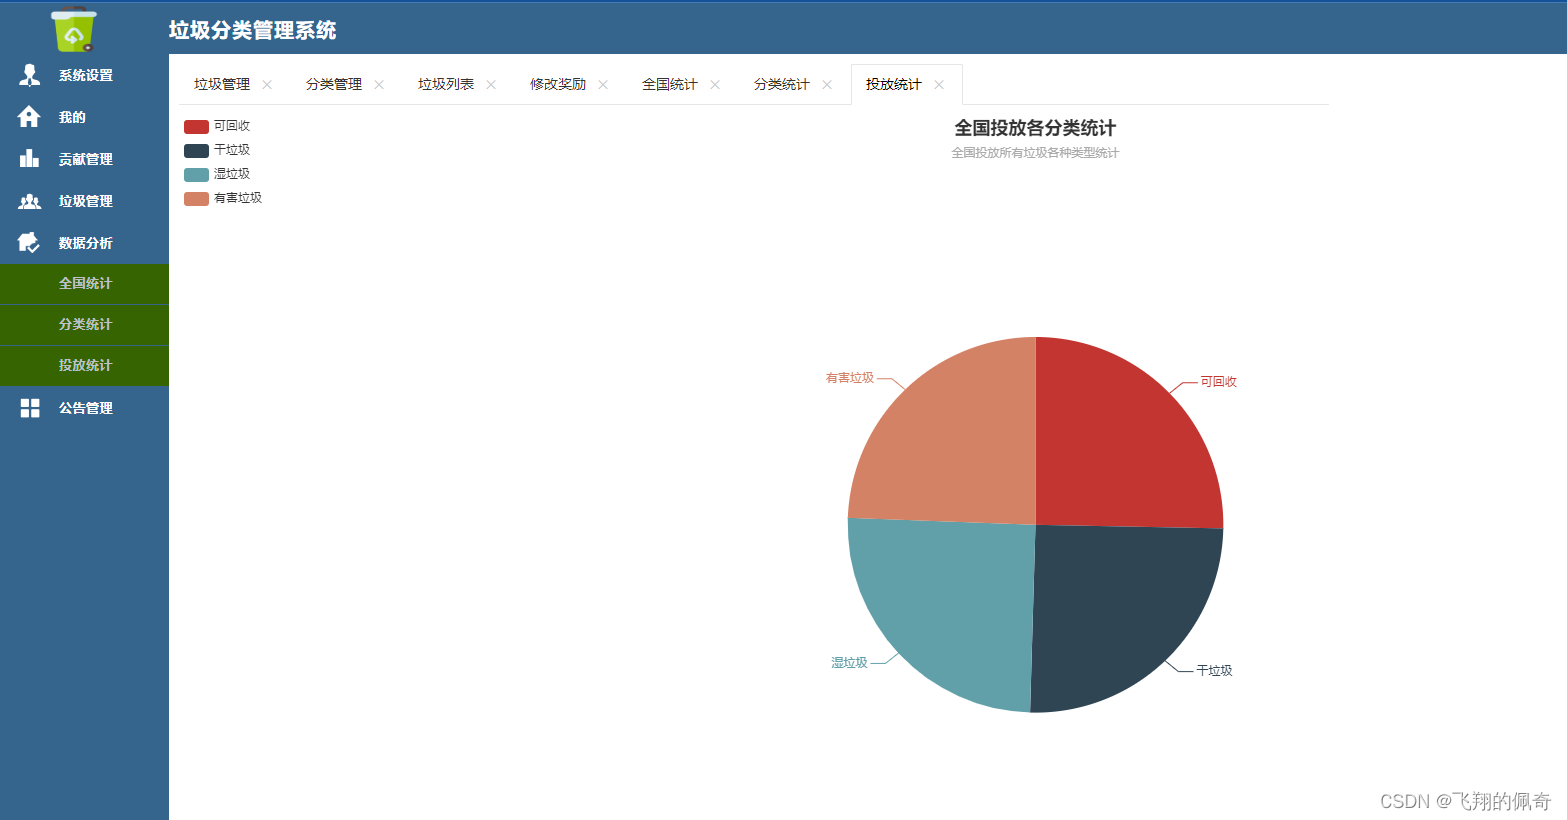This screenshot has width=1567, height=820.
Task: Click the 湿垃圾 label beside the pie
Action: click(x=849, y=663)
